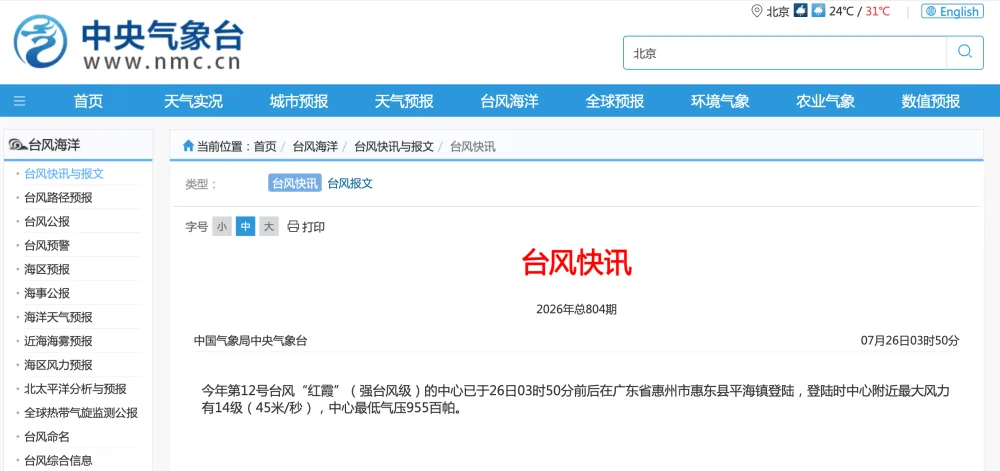The image size is (1000, 471).
Task: Click the location pin icon beside 北京
Action: pyautogui.click(x=756, y=11)
